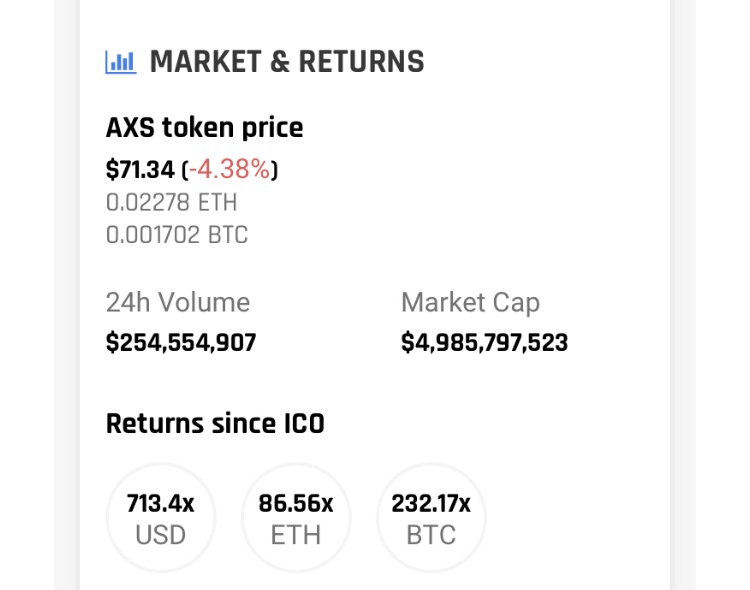Select the 0.02278 ETH price

click(x=171, y=202)
